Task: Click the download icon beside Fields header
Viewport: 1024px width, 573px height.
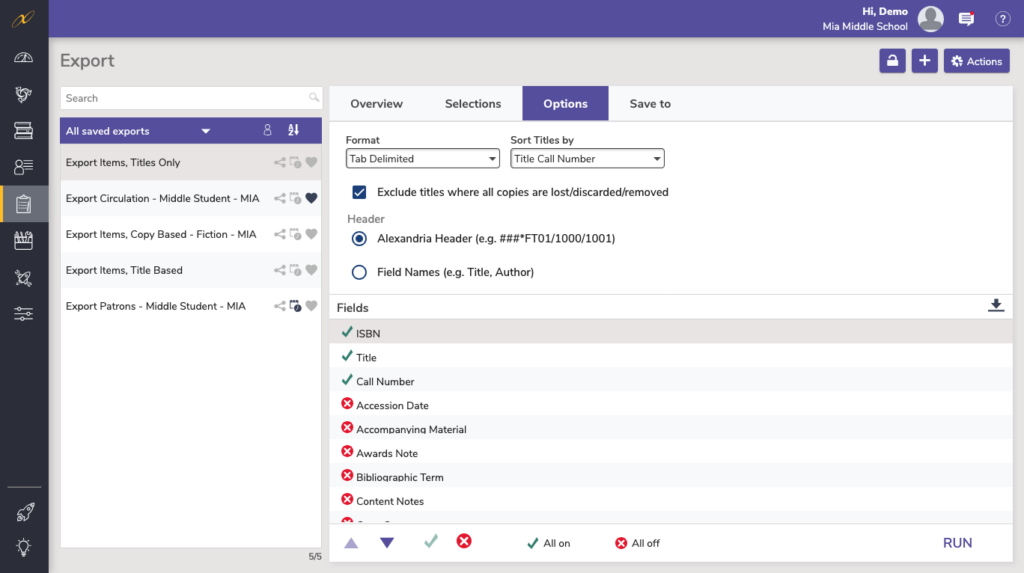Action: [x=995, y=306]
